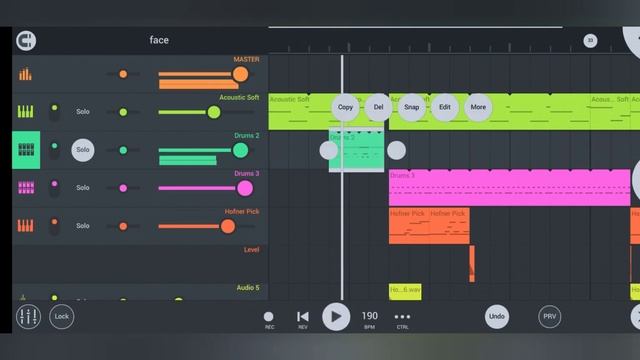Click the right resize handle of Drums 2 clip
The width and height of the screenshot is (640, 360).
point(396,150)
